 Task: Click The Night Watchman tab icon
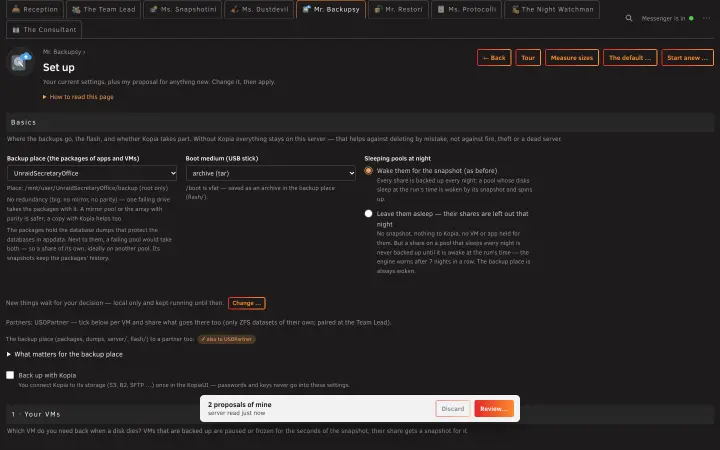click(515, 9)
